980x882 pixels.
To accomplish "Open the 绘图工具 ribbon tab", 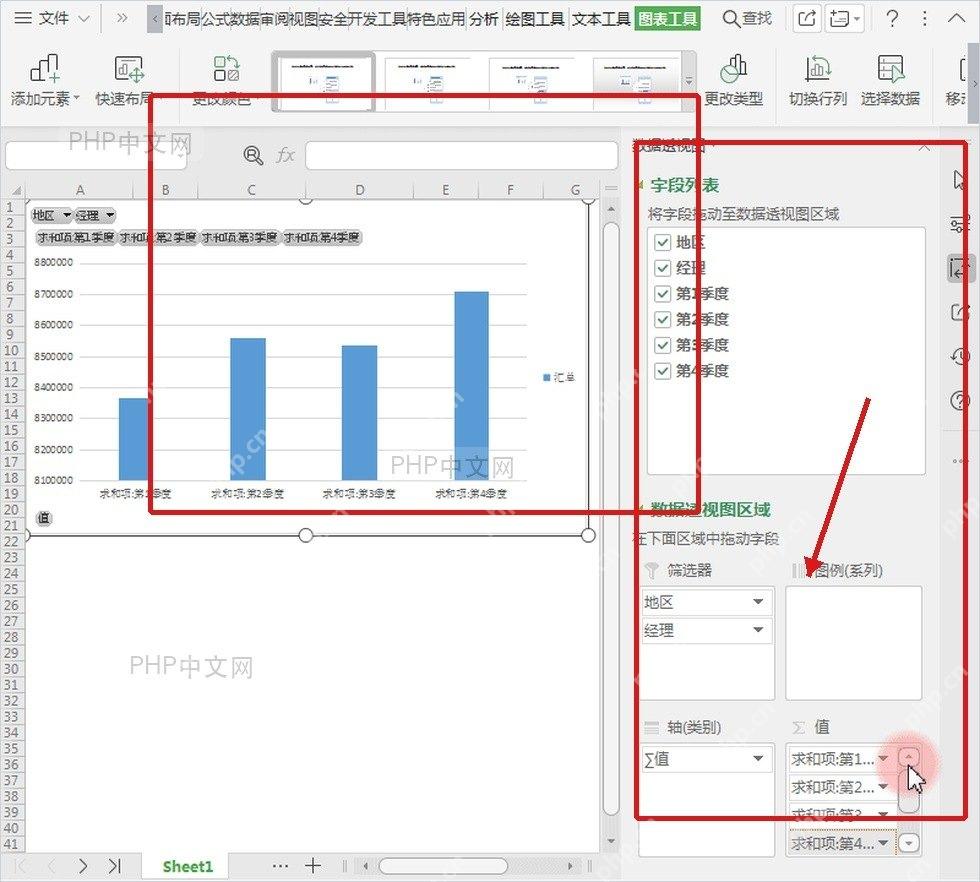I will click(x=534, y=19).
